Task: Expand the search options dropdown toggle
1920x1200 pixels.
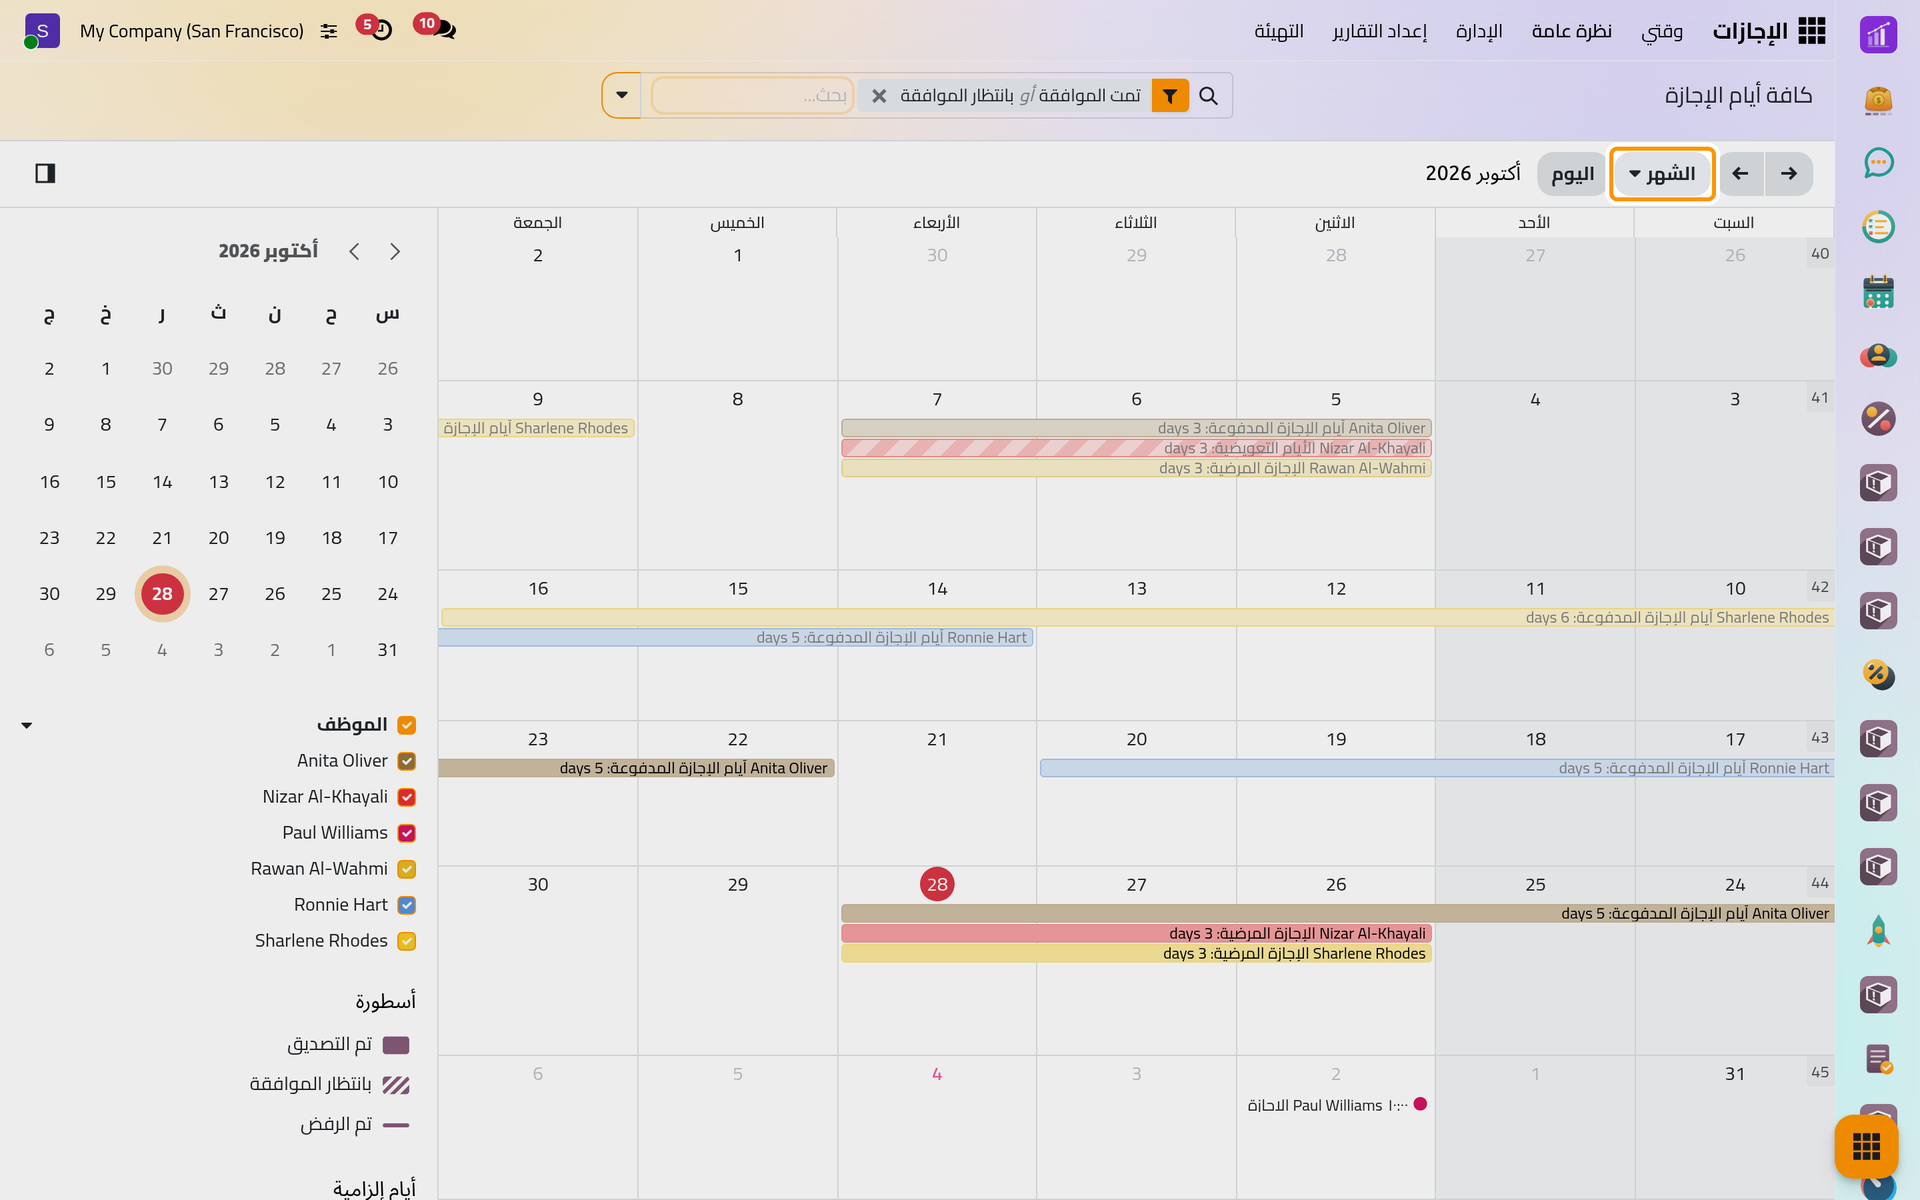Action: point(621,96)
